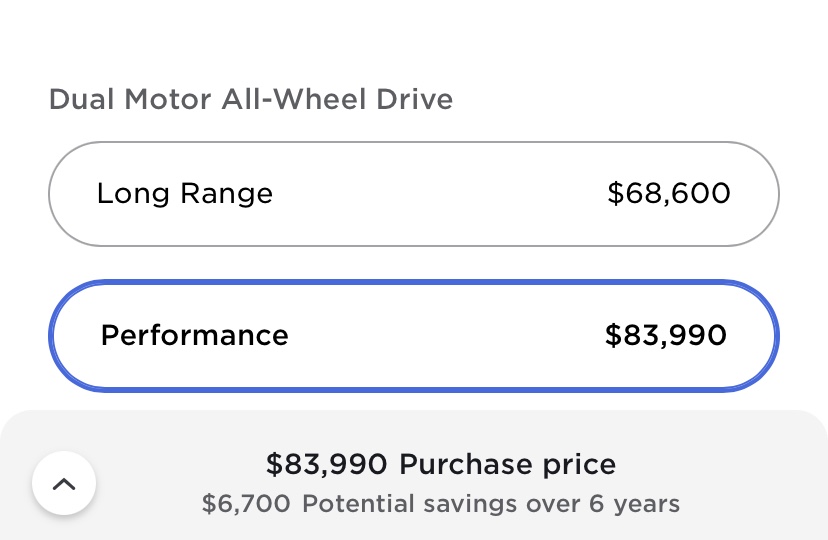The height and width of the screenshot is (540, 828).
Task: Open the Potential savings over 6 years details
Action: [440, 503]
